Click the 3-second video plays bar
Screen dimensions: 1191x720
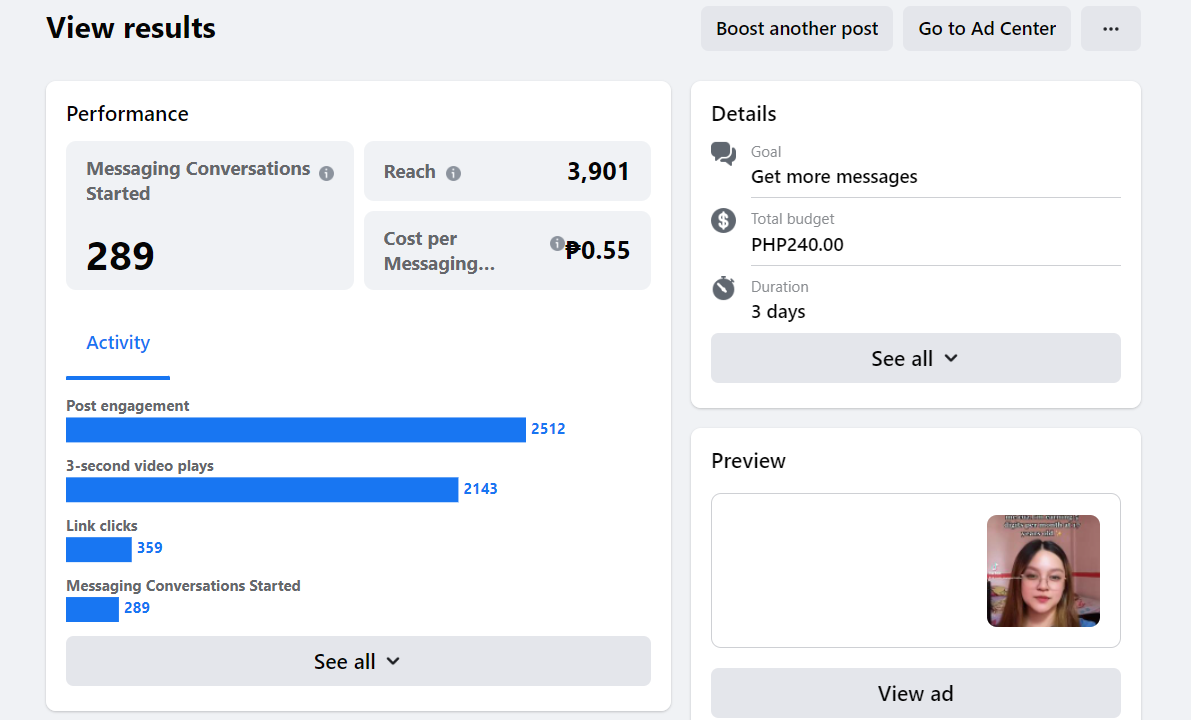pos(262,490)
